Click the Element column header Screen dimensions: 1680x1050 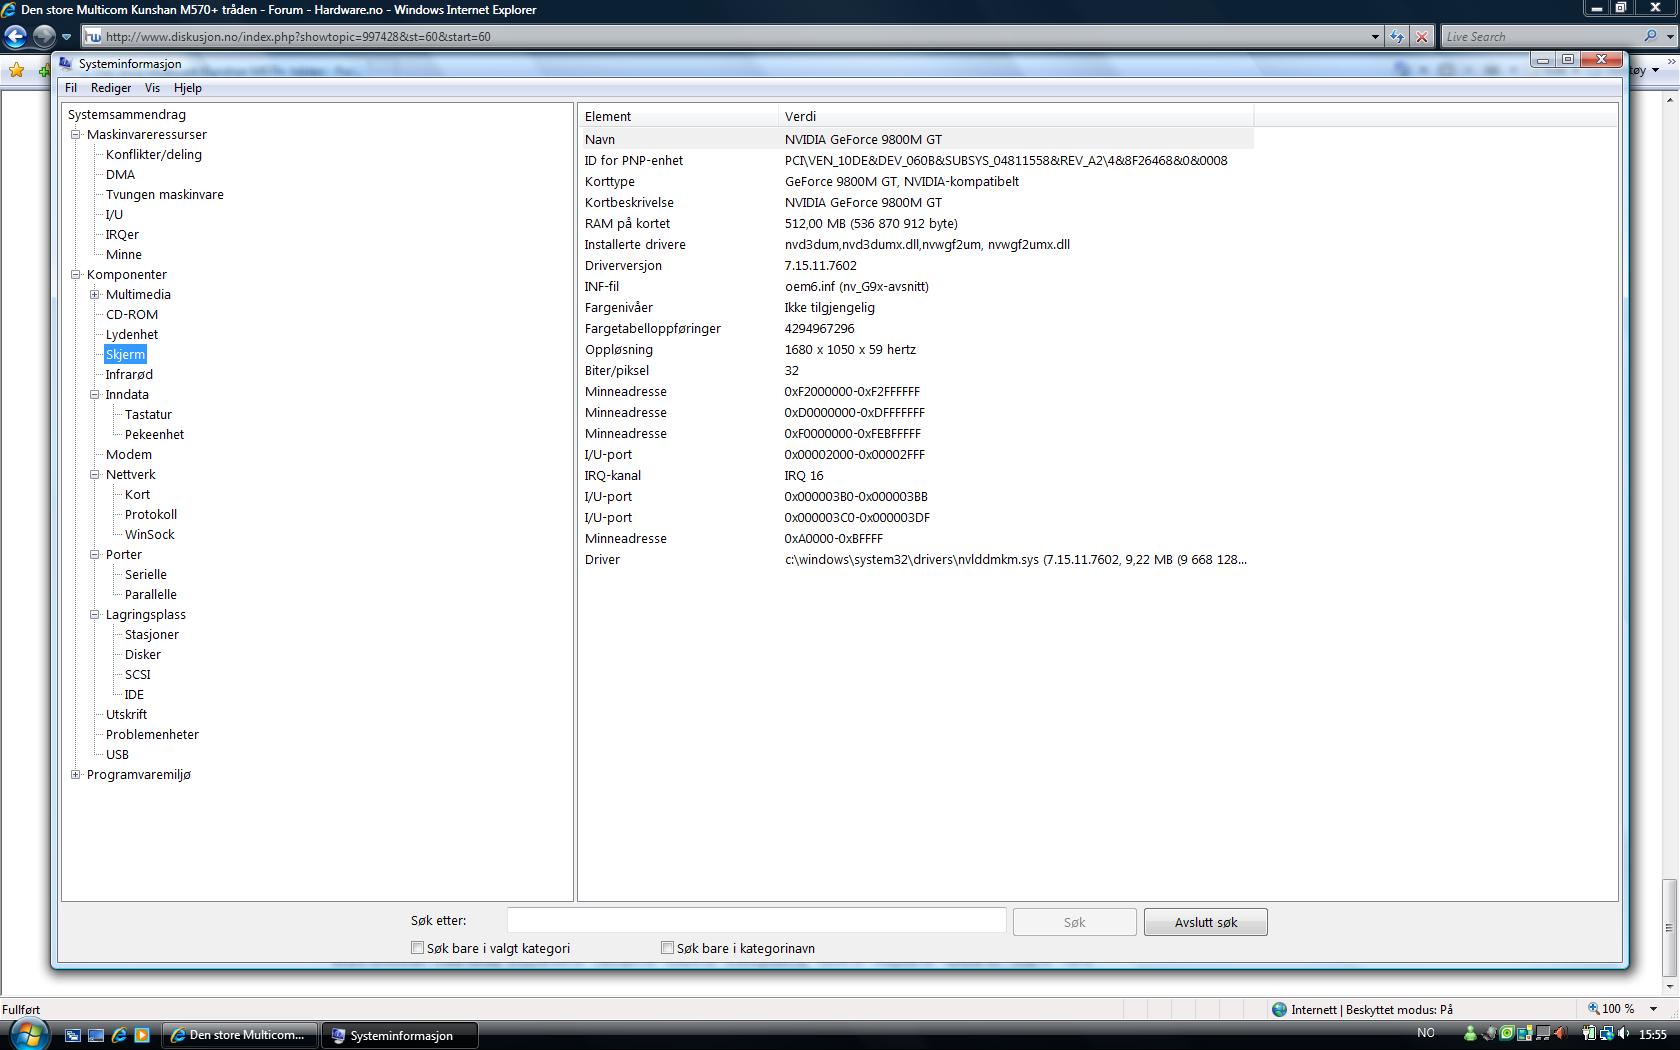(678, 116)
